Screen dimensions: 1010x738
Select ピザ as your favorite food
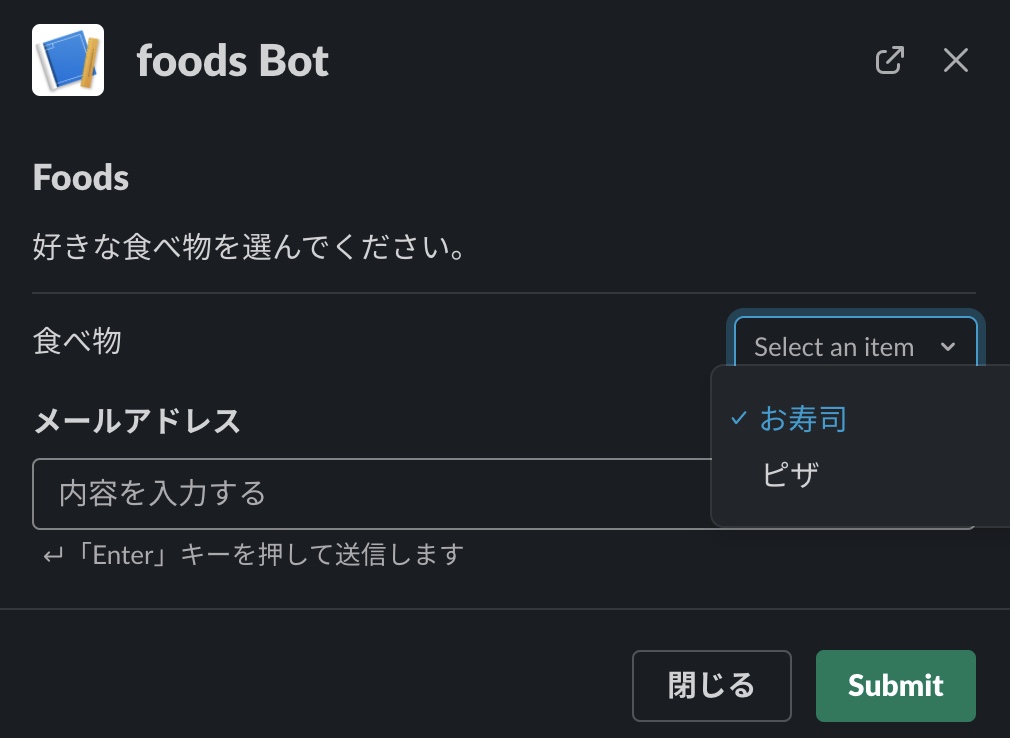(x=789, y=476)
